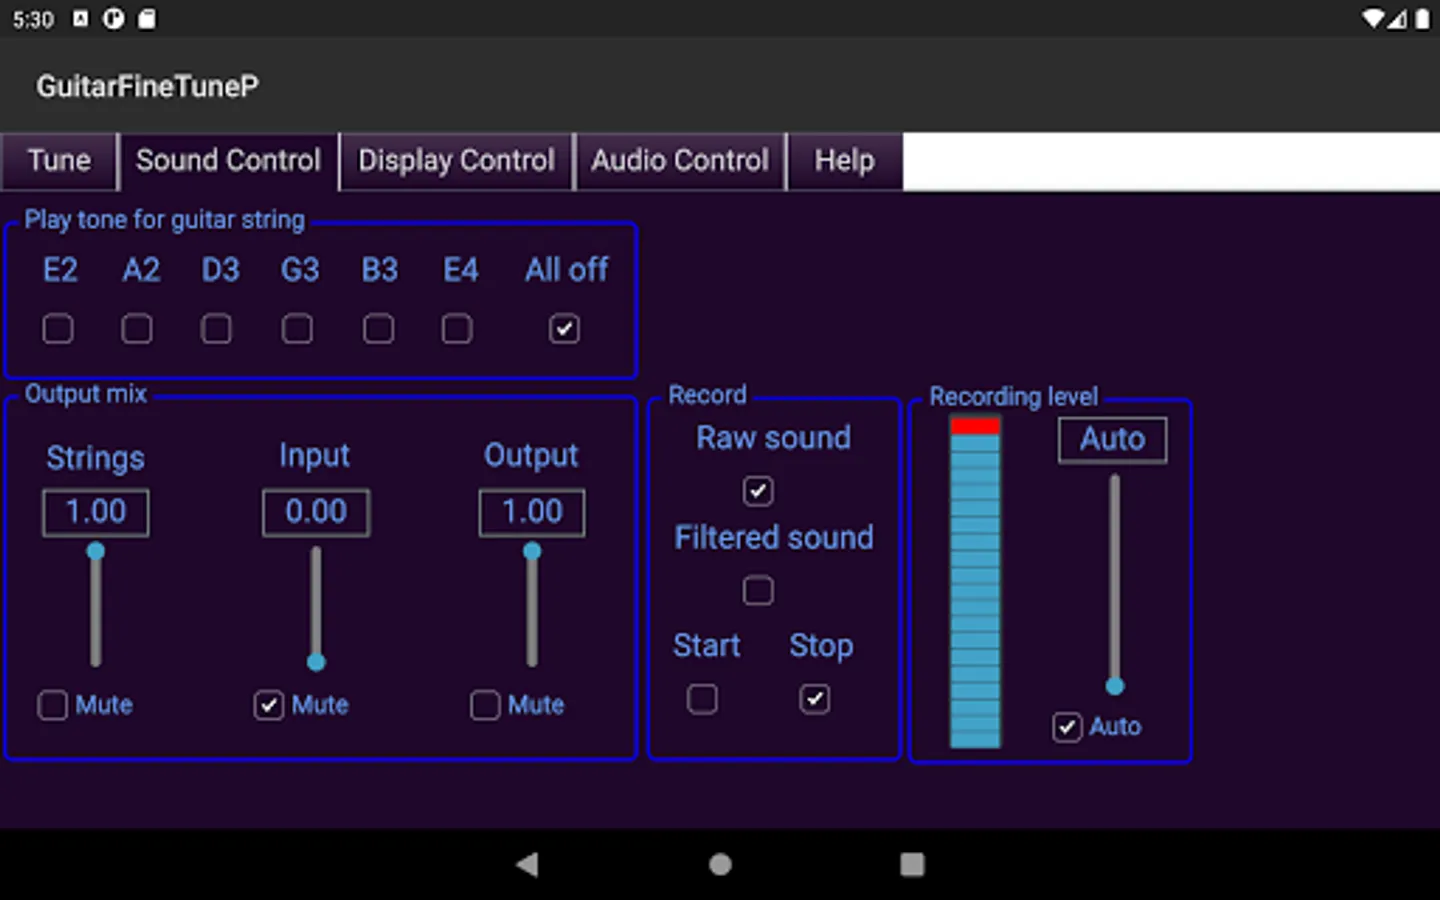Viewport: 1440px width, 900px height.
Task: Click the E4 string label
Action: tap(461, 270)
